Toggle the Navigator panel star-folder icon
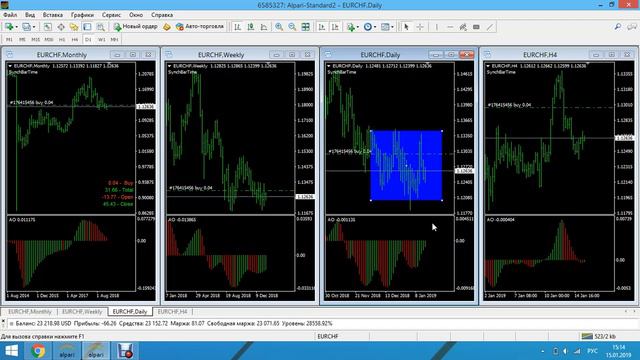Screen dimensions: 640x360 pyautogui.click(x=74, y=27)
